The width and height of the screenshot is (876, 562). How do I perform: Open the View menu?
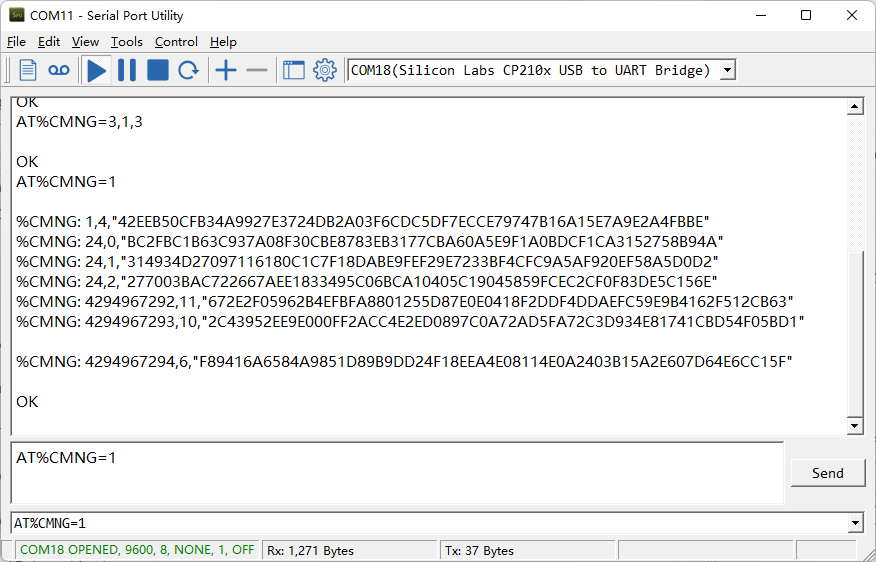click(x=85, y=42)
